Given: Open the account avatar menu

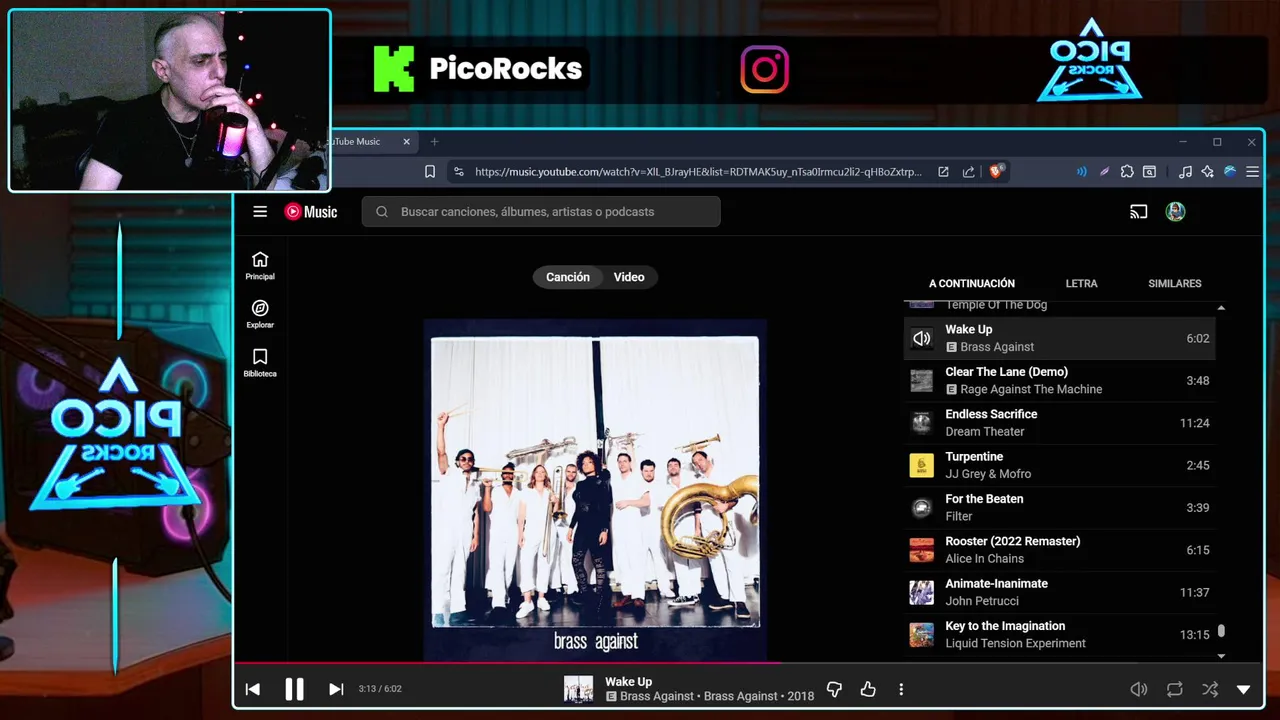Looking at the screenshot, I should pyautogui.click(x=1176, y=211).
